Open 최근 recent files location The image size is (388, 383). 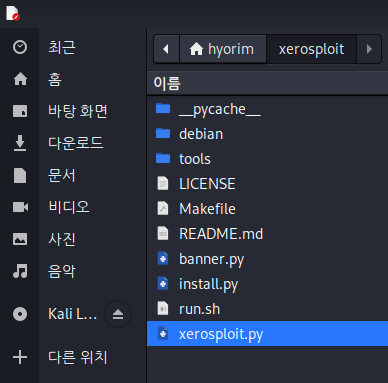[62, 47]
